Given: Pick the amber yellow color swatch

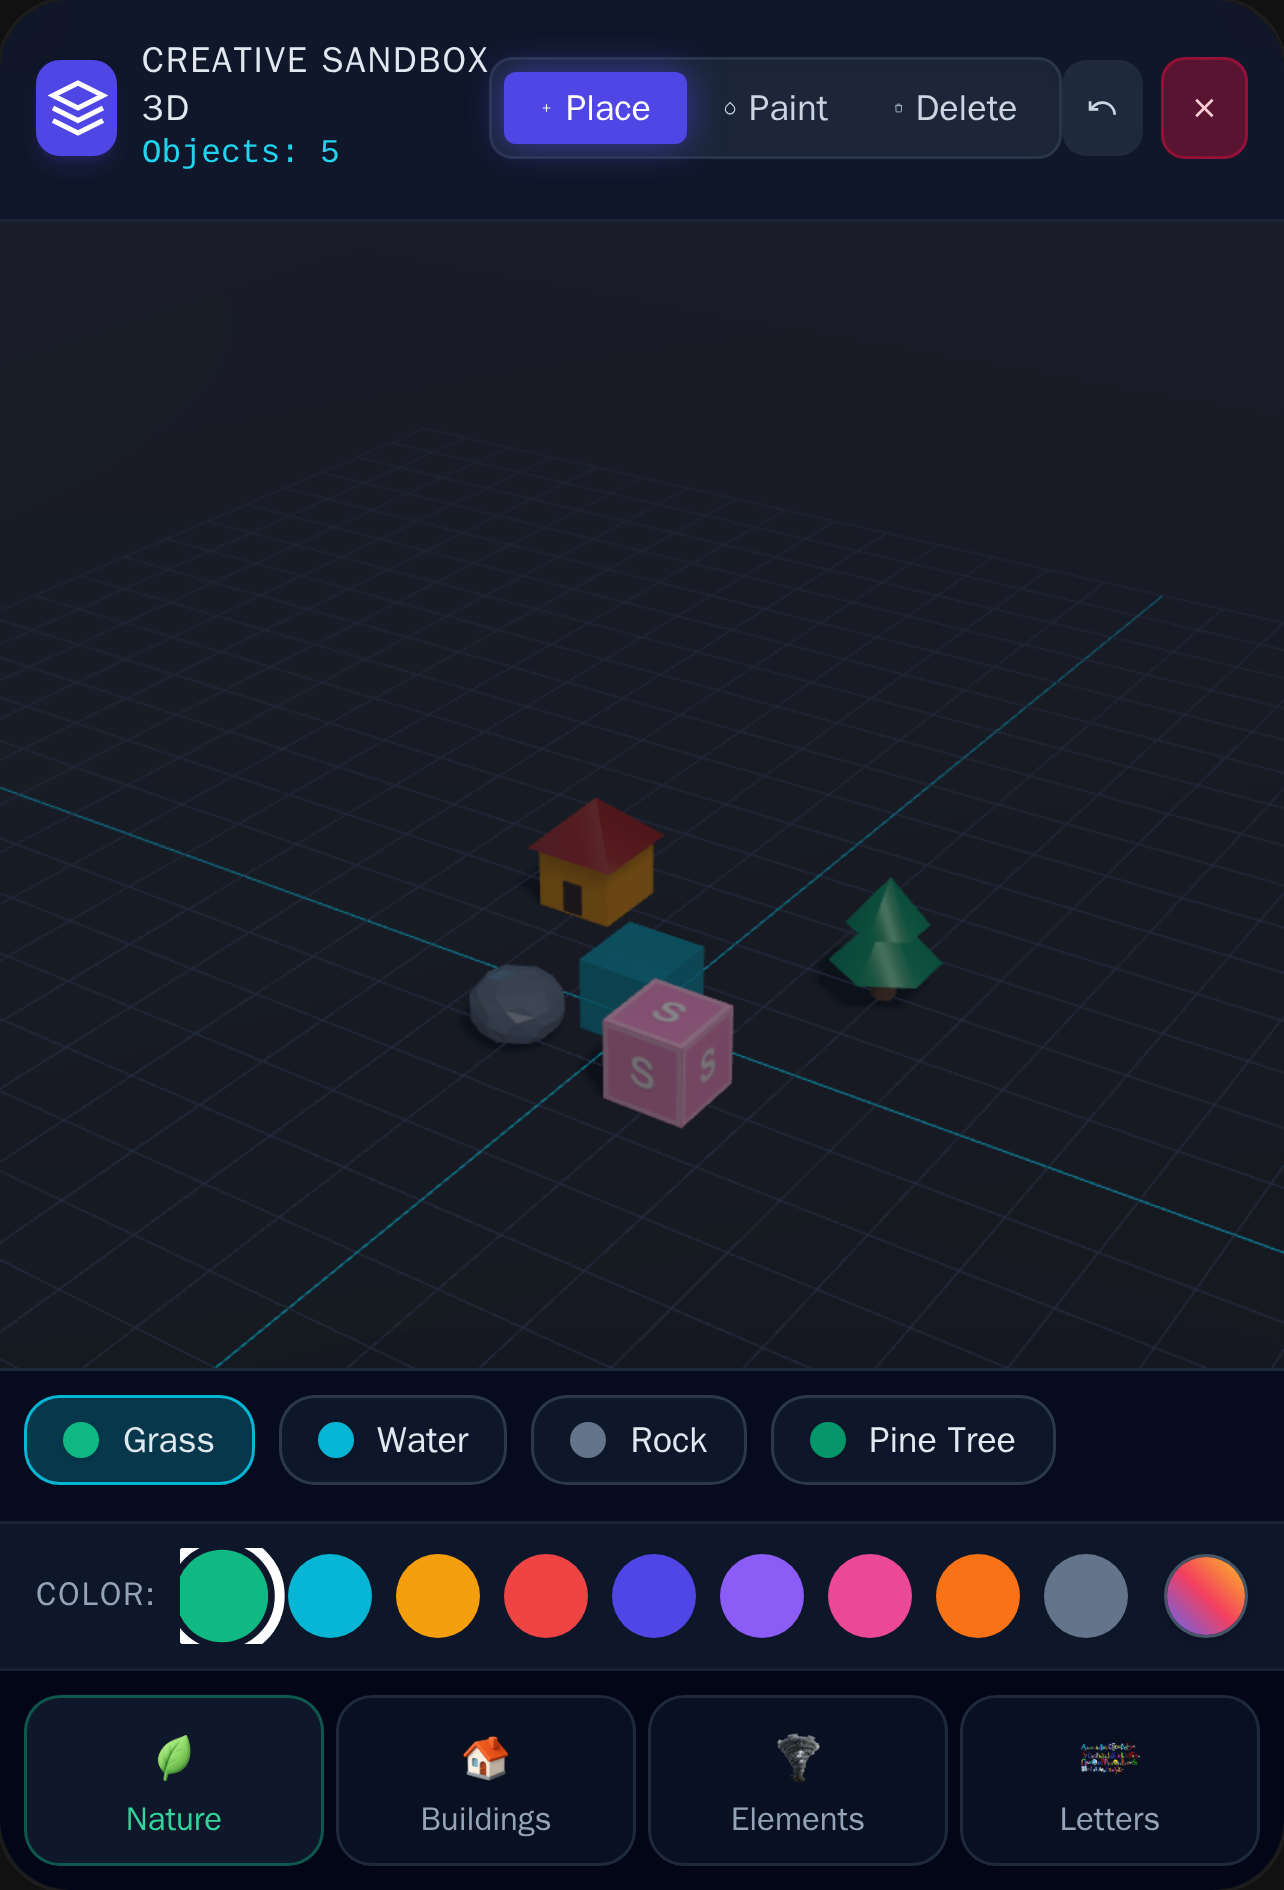Looking at the screenshot, I should [438, 1596].
